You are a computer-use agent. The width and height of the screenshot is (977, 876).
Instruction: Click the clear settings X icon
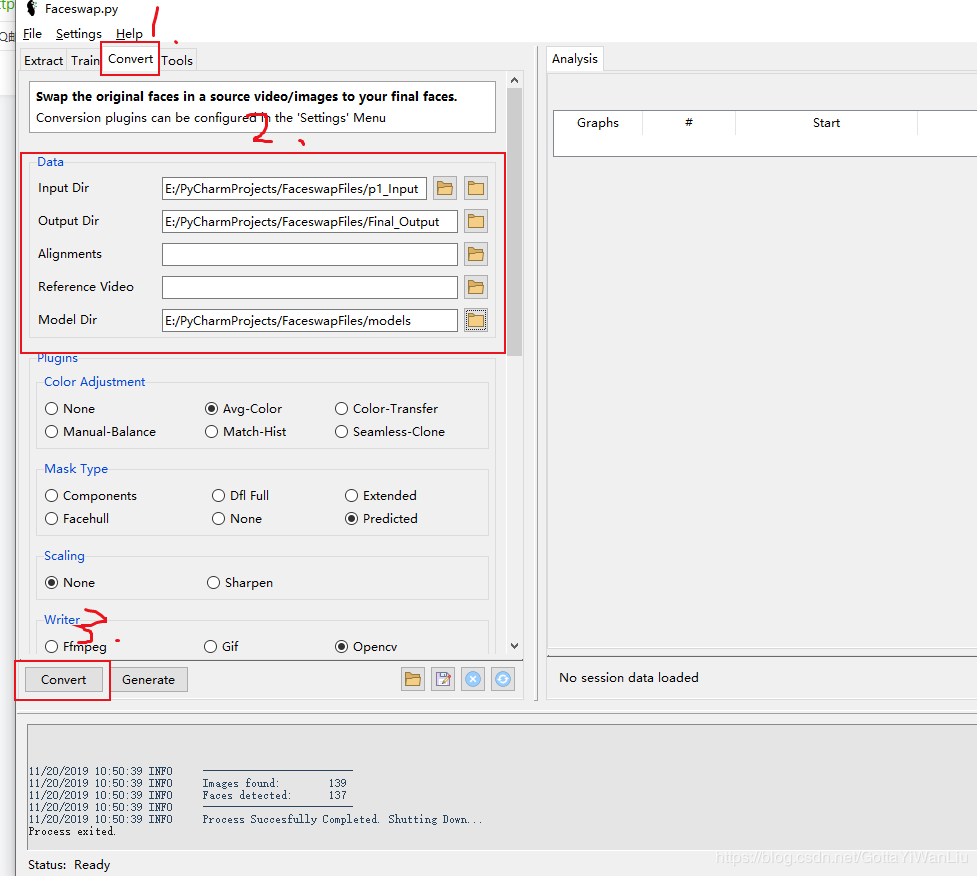point(473,679)
